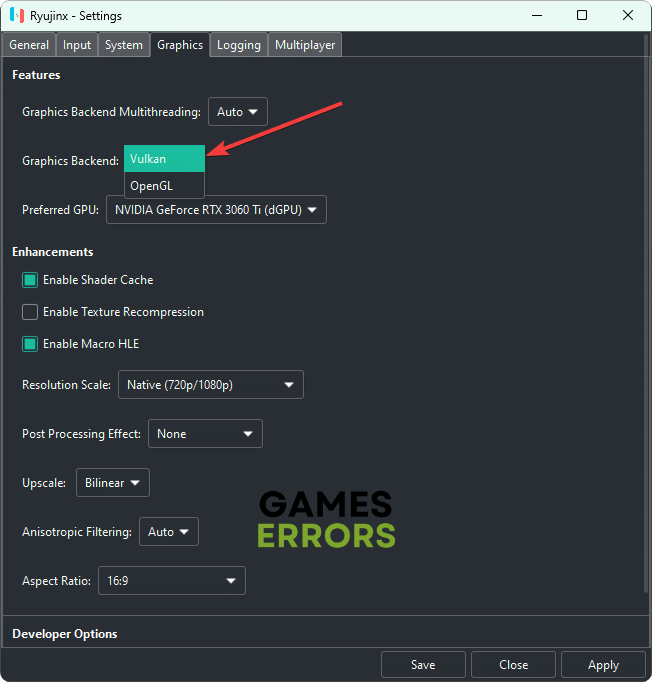Screen dimensions: 652x682
Task: Click the Developer Options heading
Action: (65, 634)
